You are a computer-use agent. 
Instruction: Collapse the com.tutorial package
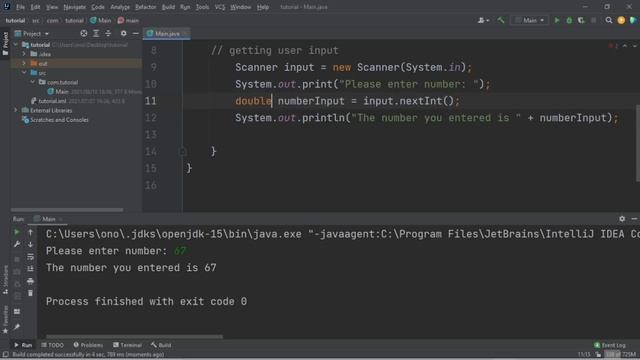click(33, 82)
